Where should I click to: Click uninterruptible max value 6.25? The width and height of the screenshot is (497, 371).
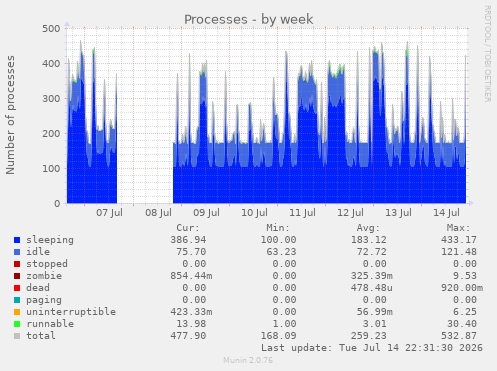(465, 312)
